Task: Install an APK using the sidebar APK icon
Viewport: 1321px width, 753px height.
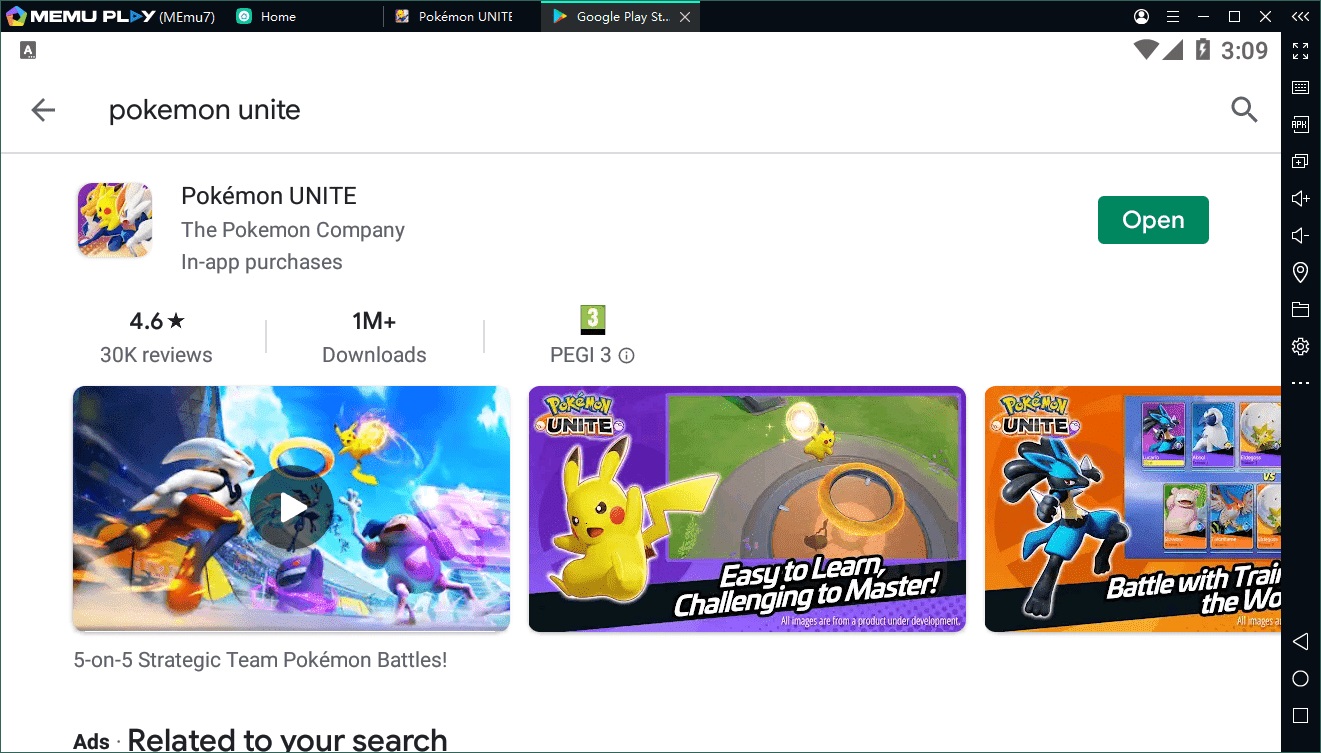Action: click(x=1300, y=124)
